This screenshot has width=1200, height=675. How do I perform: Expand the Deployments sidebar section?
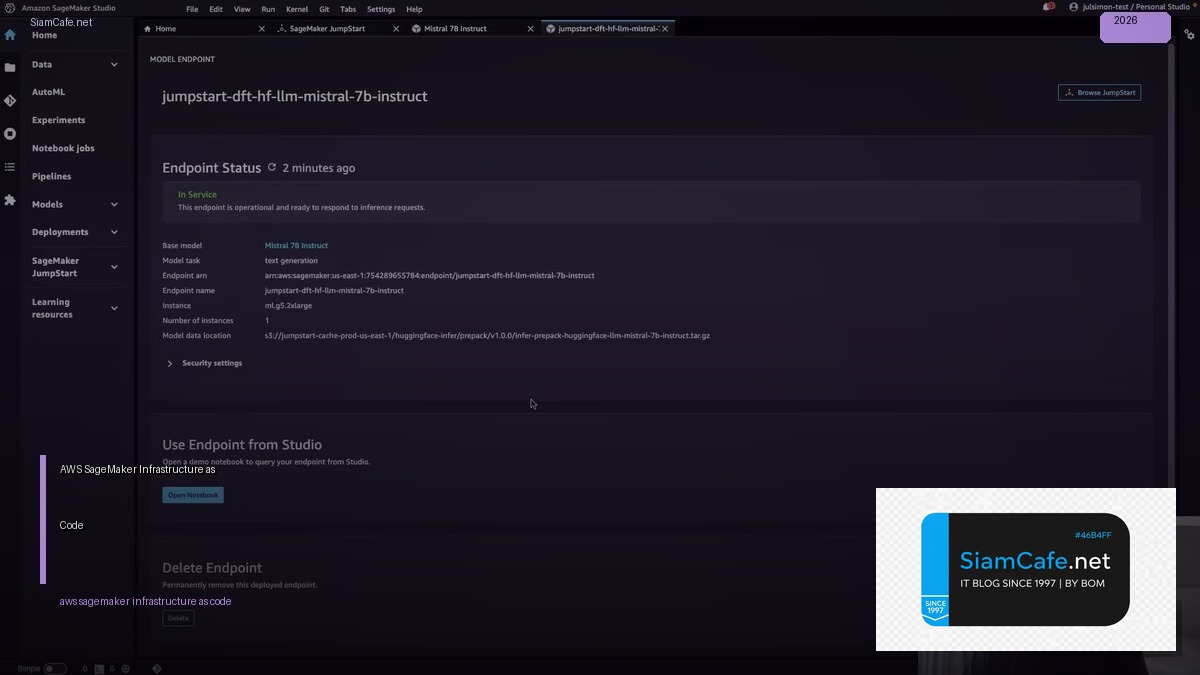(x=114, y=231)
